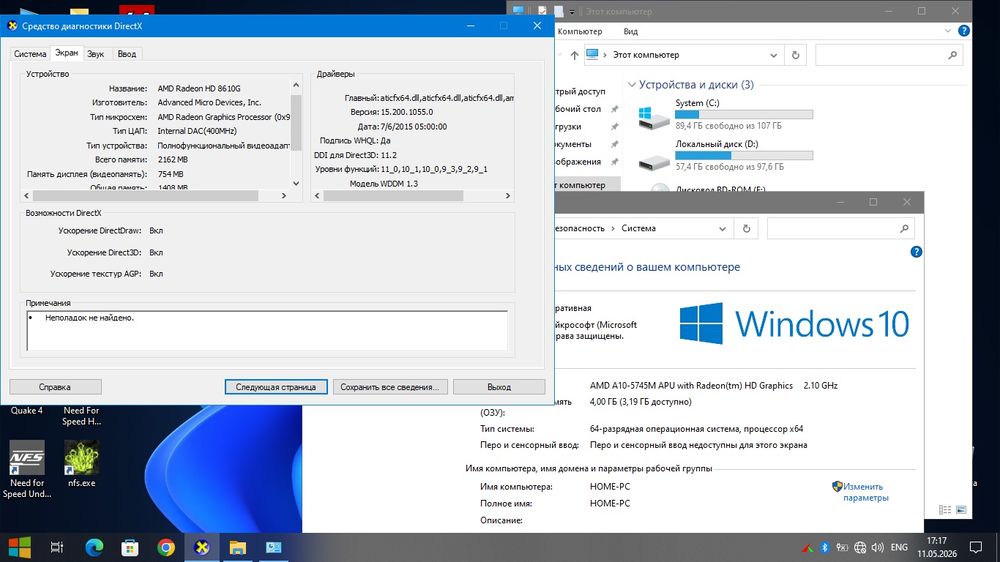Open the Ввод tab in DirectX diagnostics
Screen dimensions: 1000x562
point(126,54)
